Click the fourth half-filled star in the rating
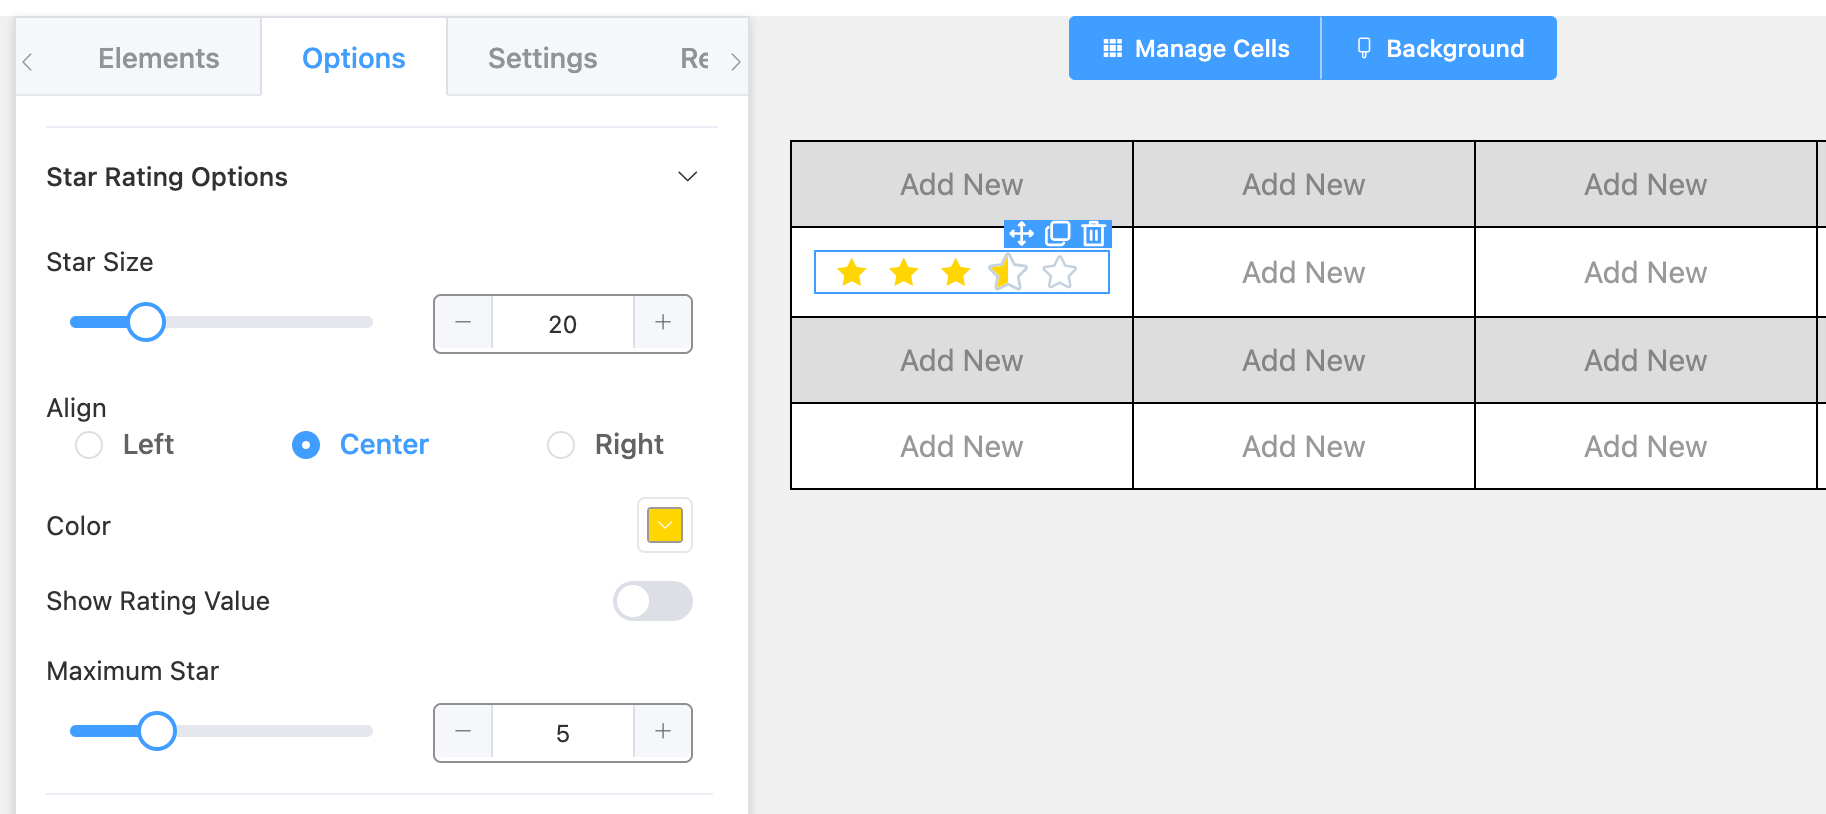This screenshot has height=814, width=1826. click(x=1008, y=272)
